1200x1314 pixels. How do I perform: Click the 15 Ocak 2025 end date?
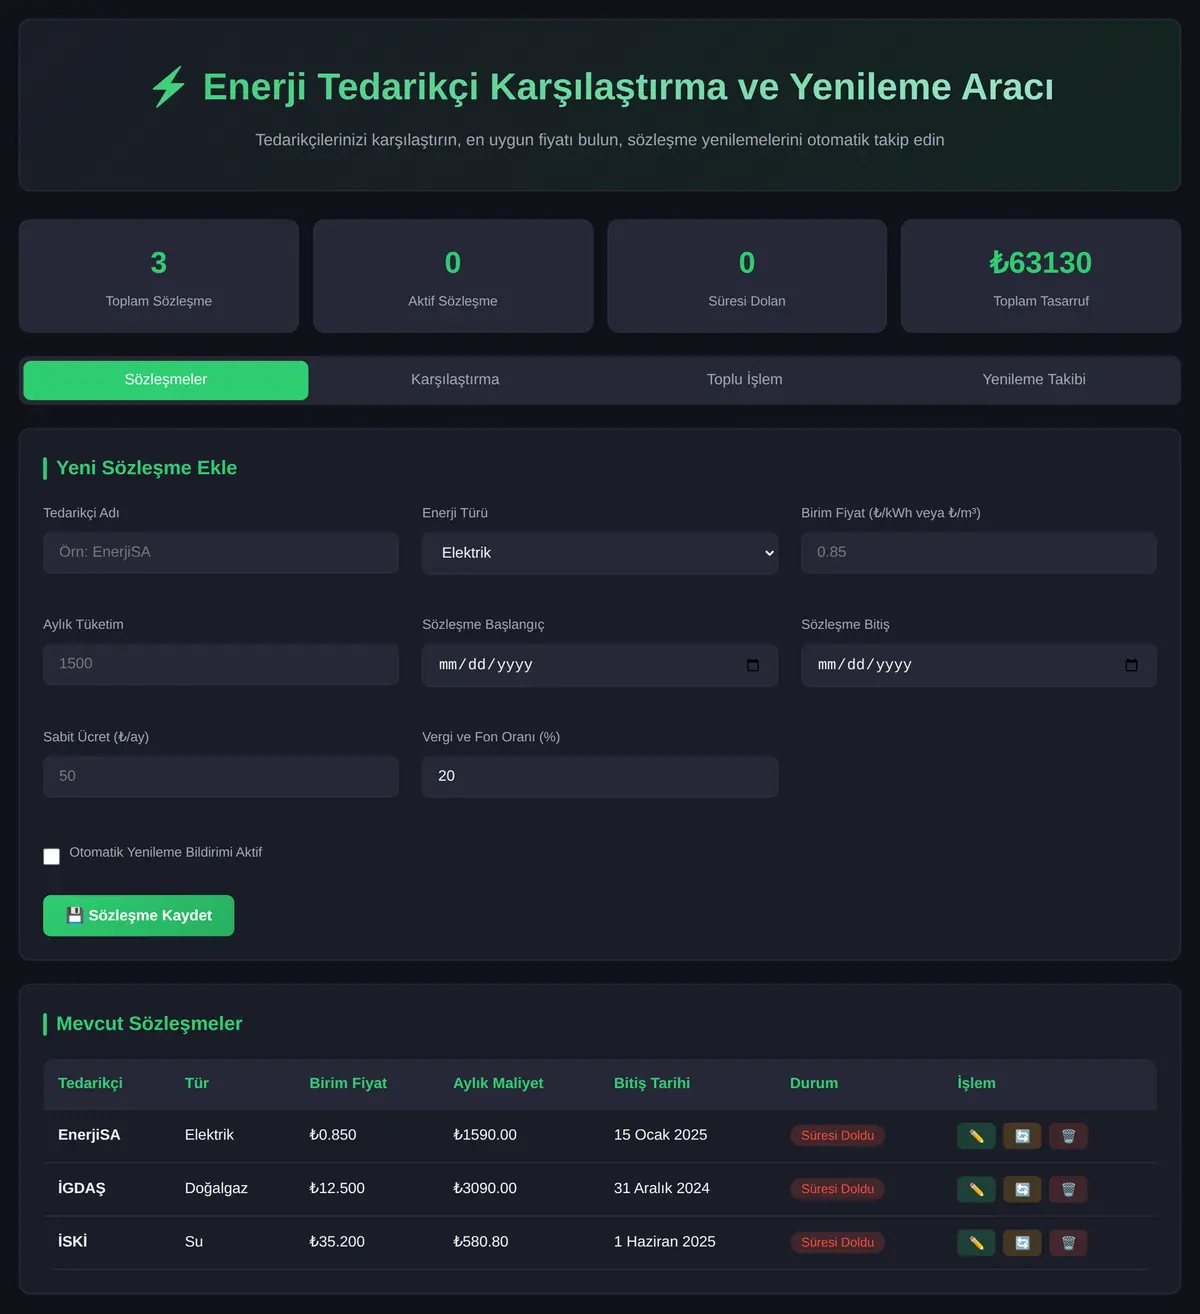(x=661, y=1135)
